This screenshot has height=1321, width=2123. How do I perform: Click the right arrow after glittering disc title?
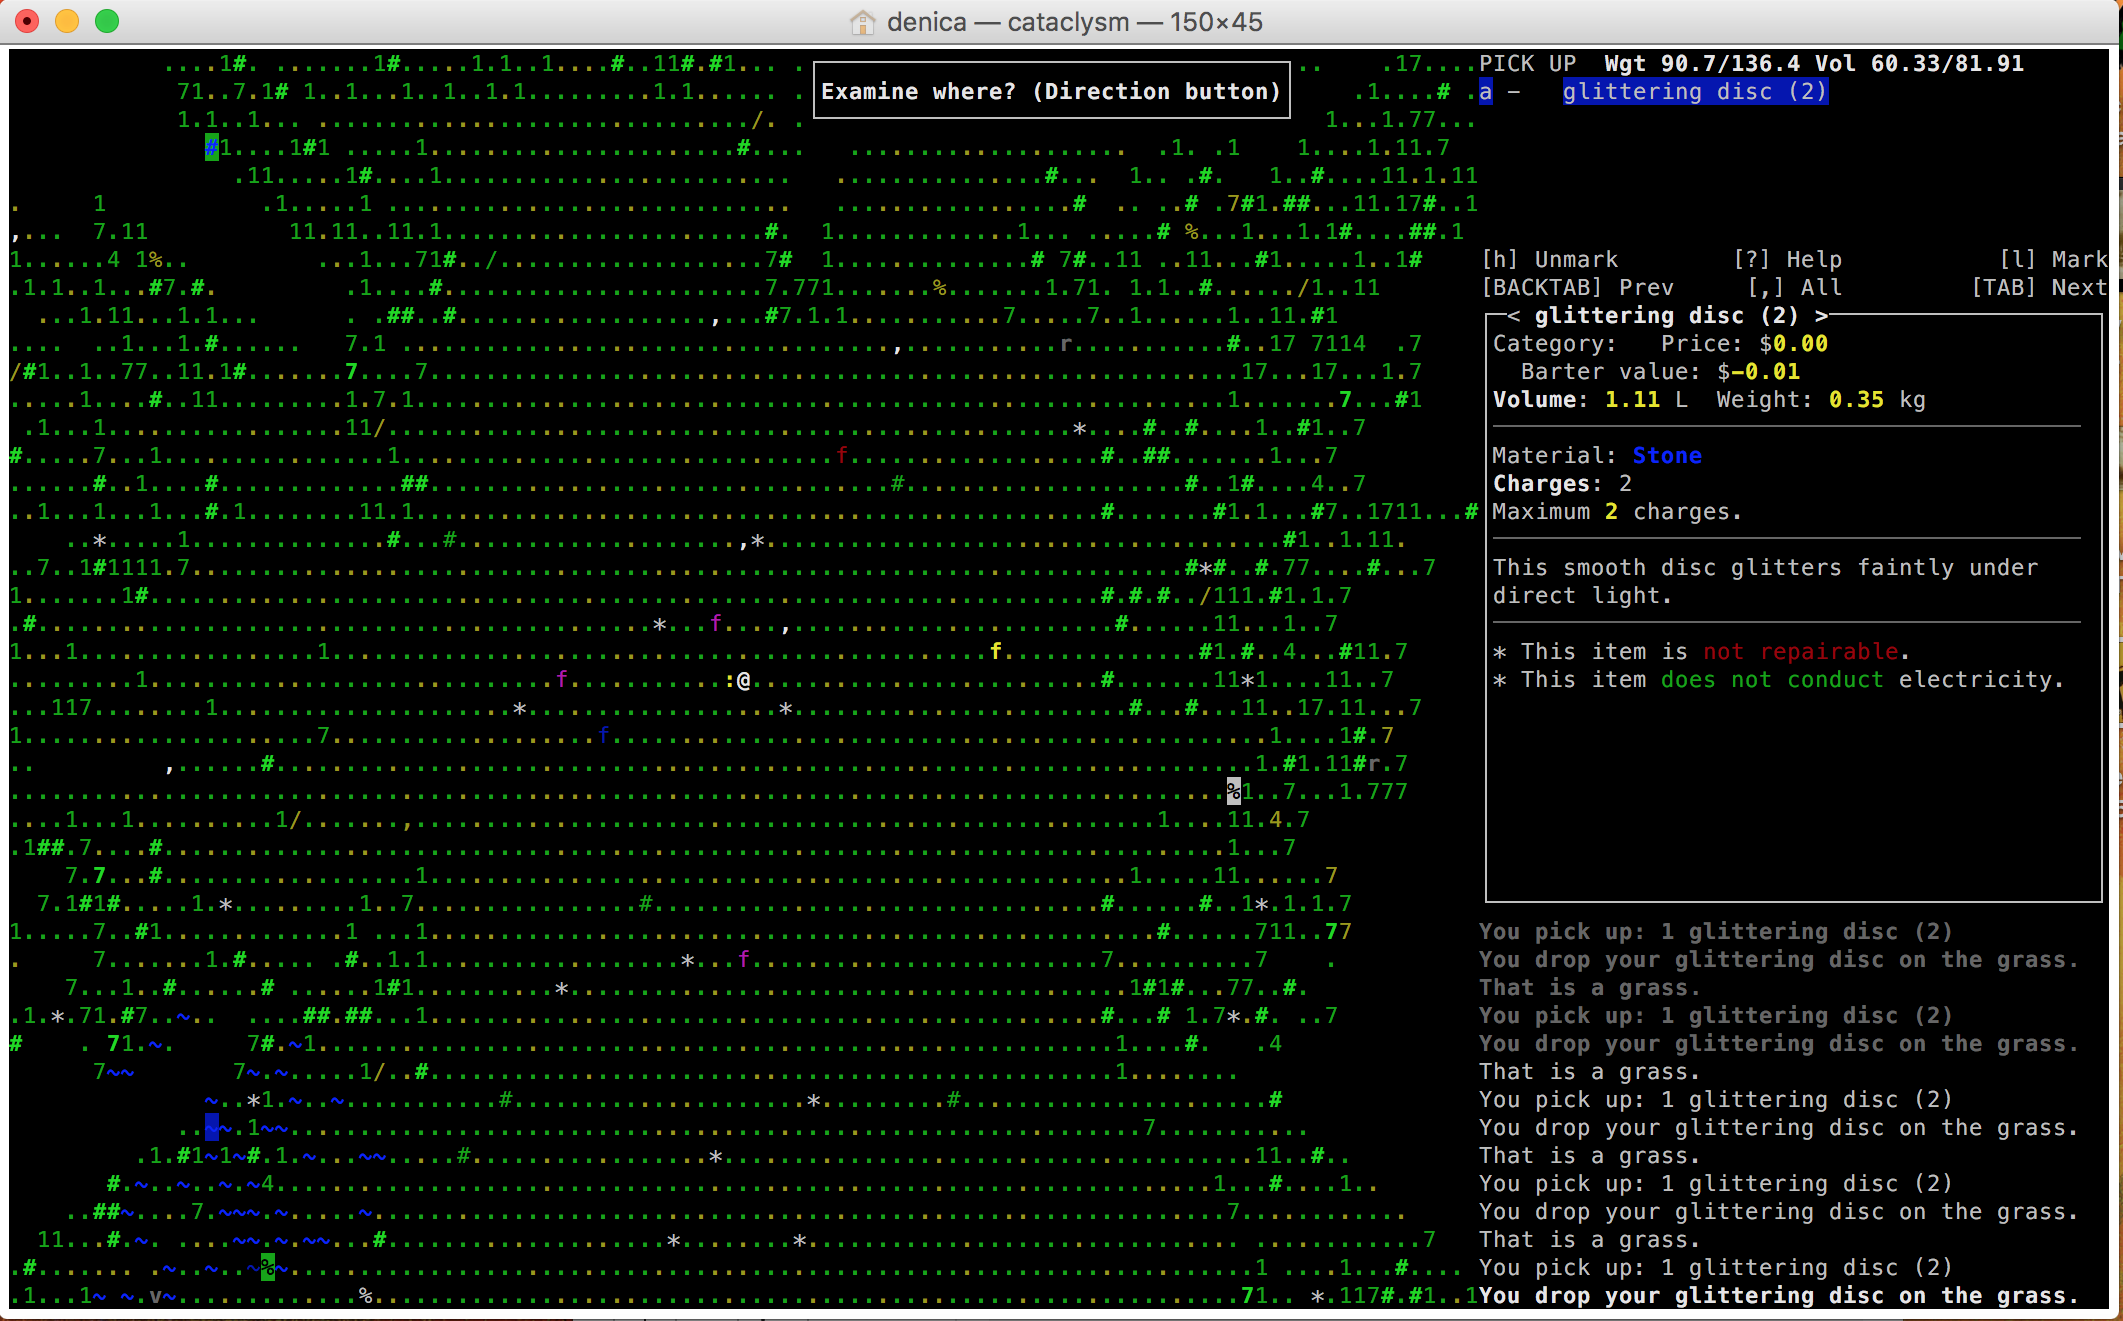coord(1822,315)
